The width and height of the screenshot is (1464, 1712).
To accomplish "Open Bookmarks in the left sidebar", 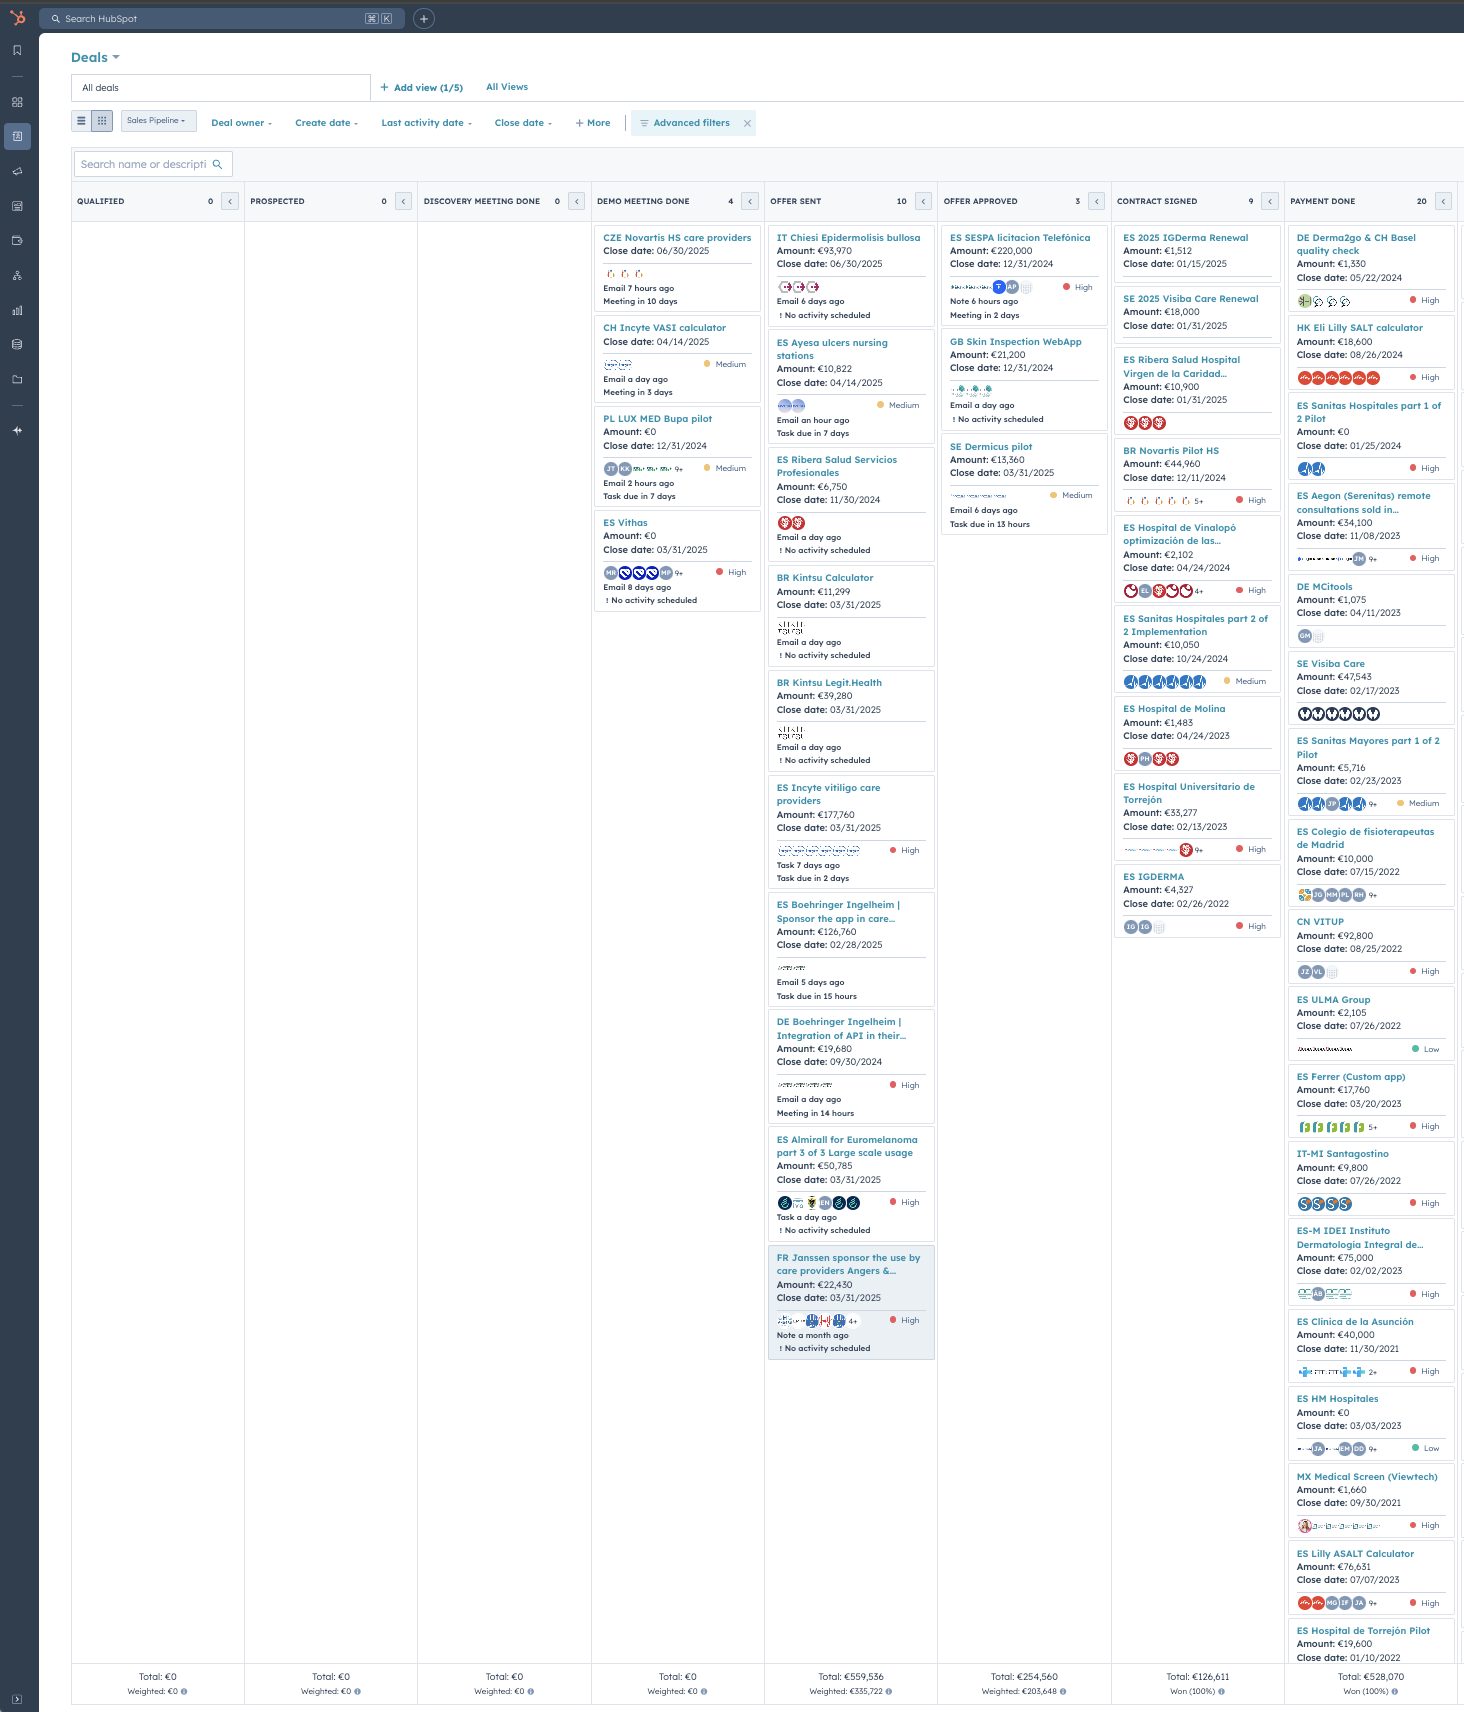I will pyautogui.click(x=17, y=50).
